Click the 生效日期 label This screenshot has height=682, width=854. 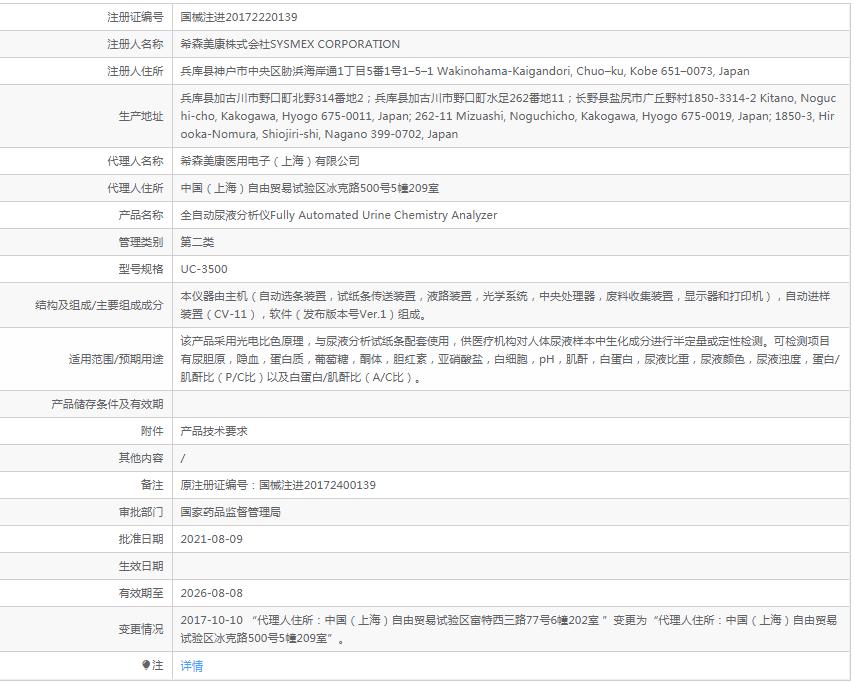point(141,567)
